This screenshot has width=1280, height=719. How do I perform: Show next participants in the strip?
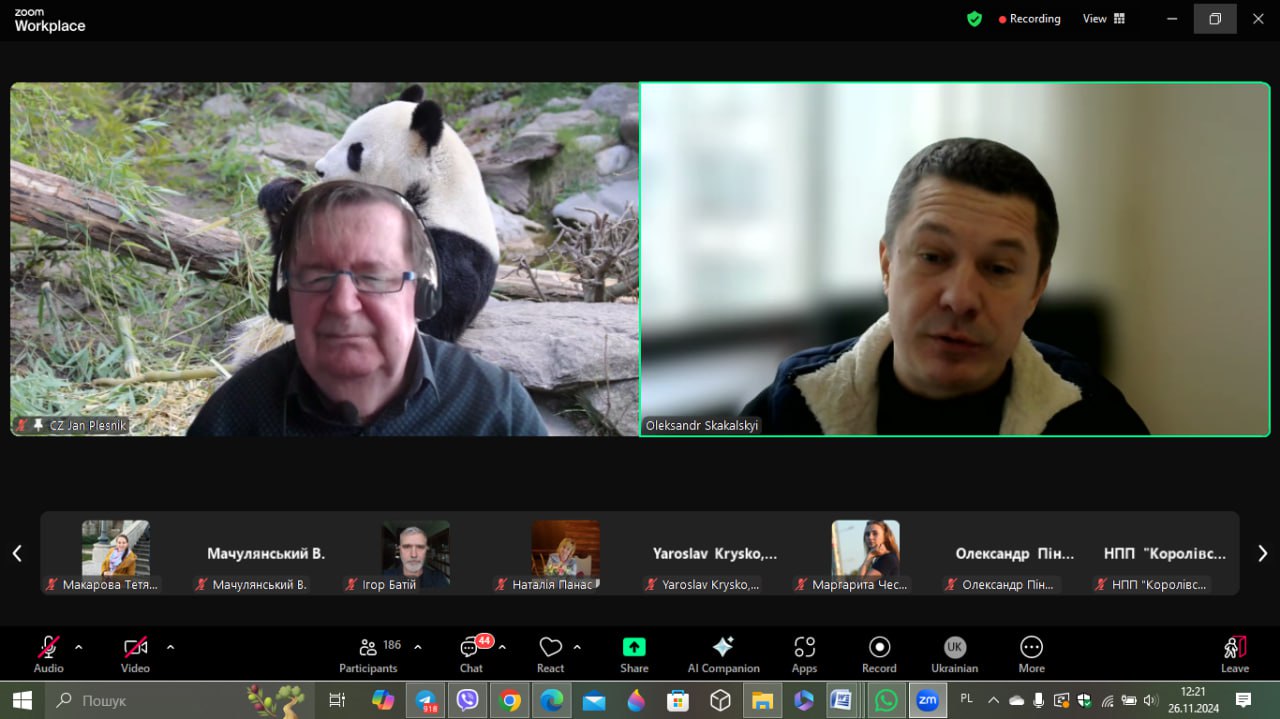1262,553
